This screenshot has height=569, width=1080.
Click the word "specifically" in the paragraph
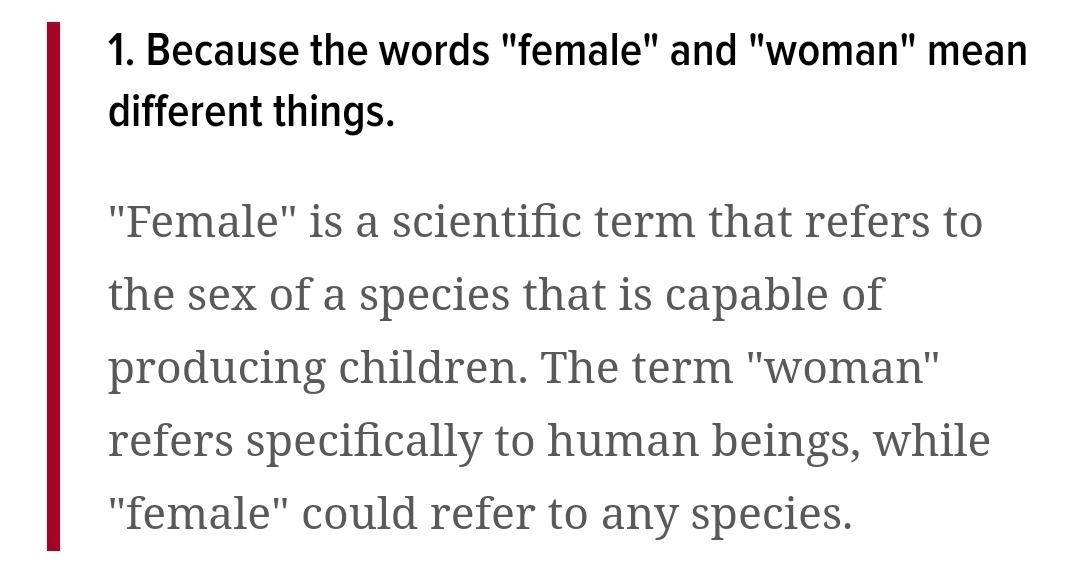tap(364, 442)
